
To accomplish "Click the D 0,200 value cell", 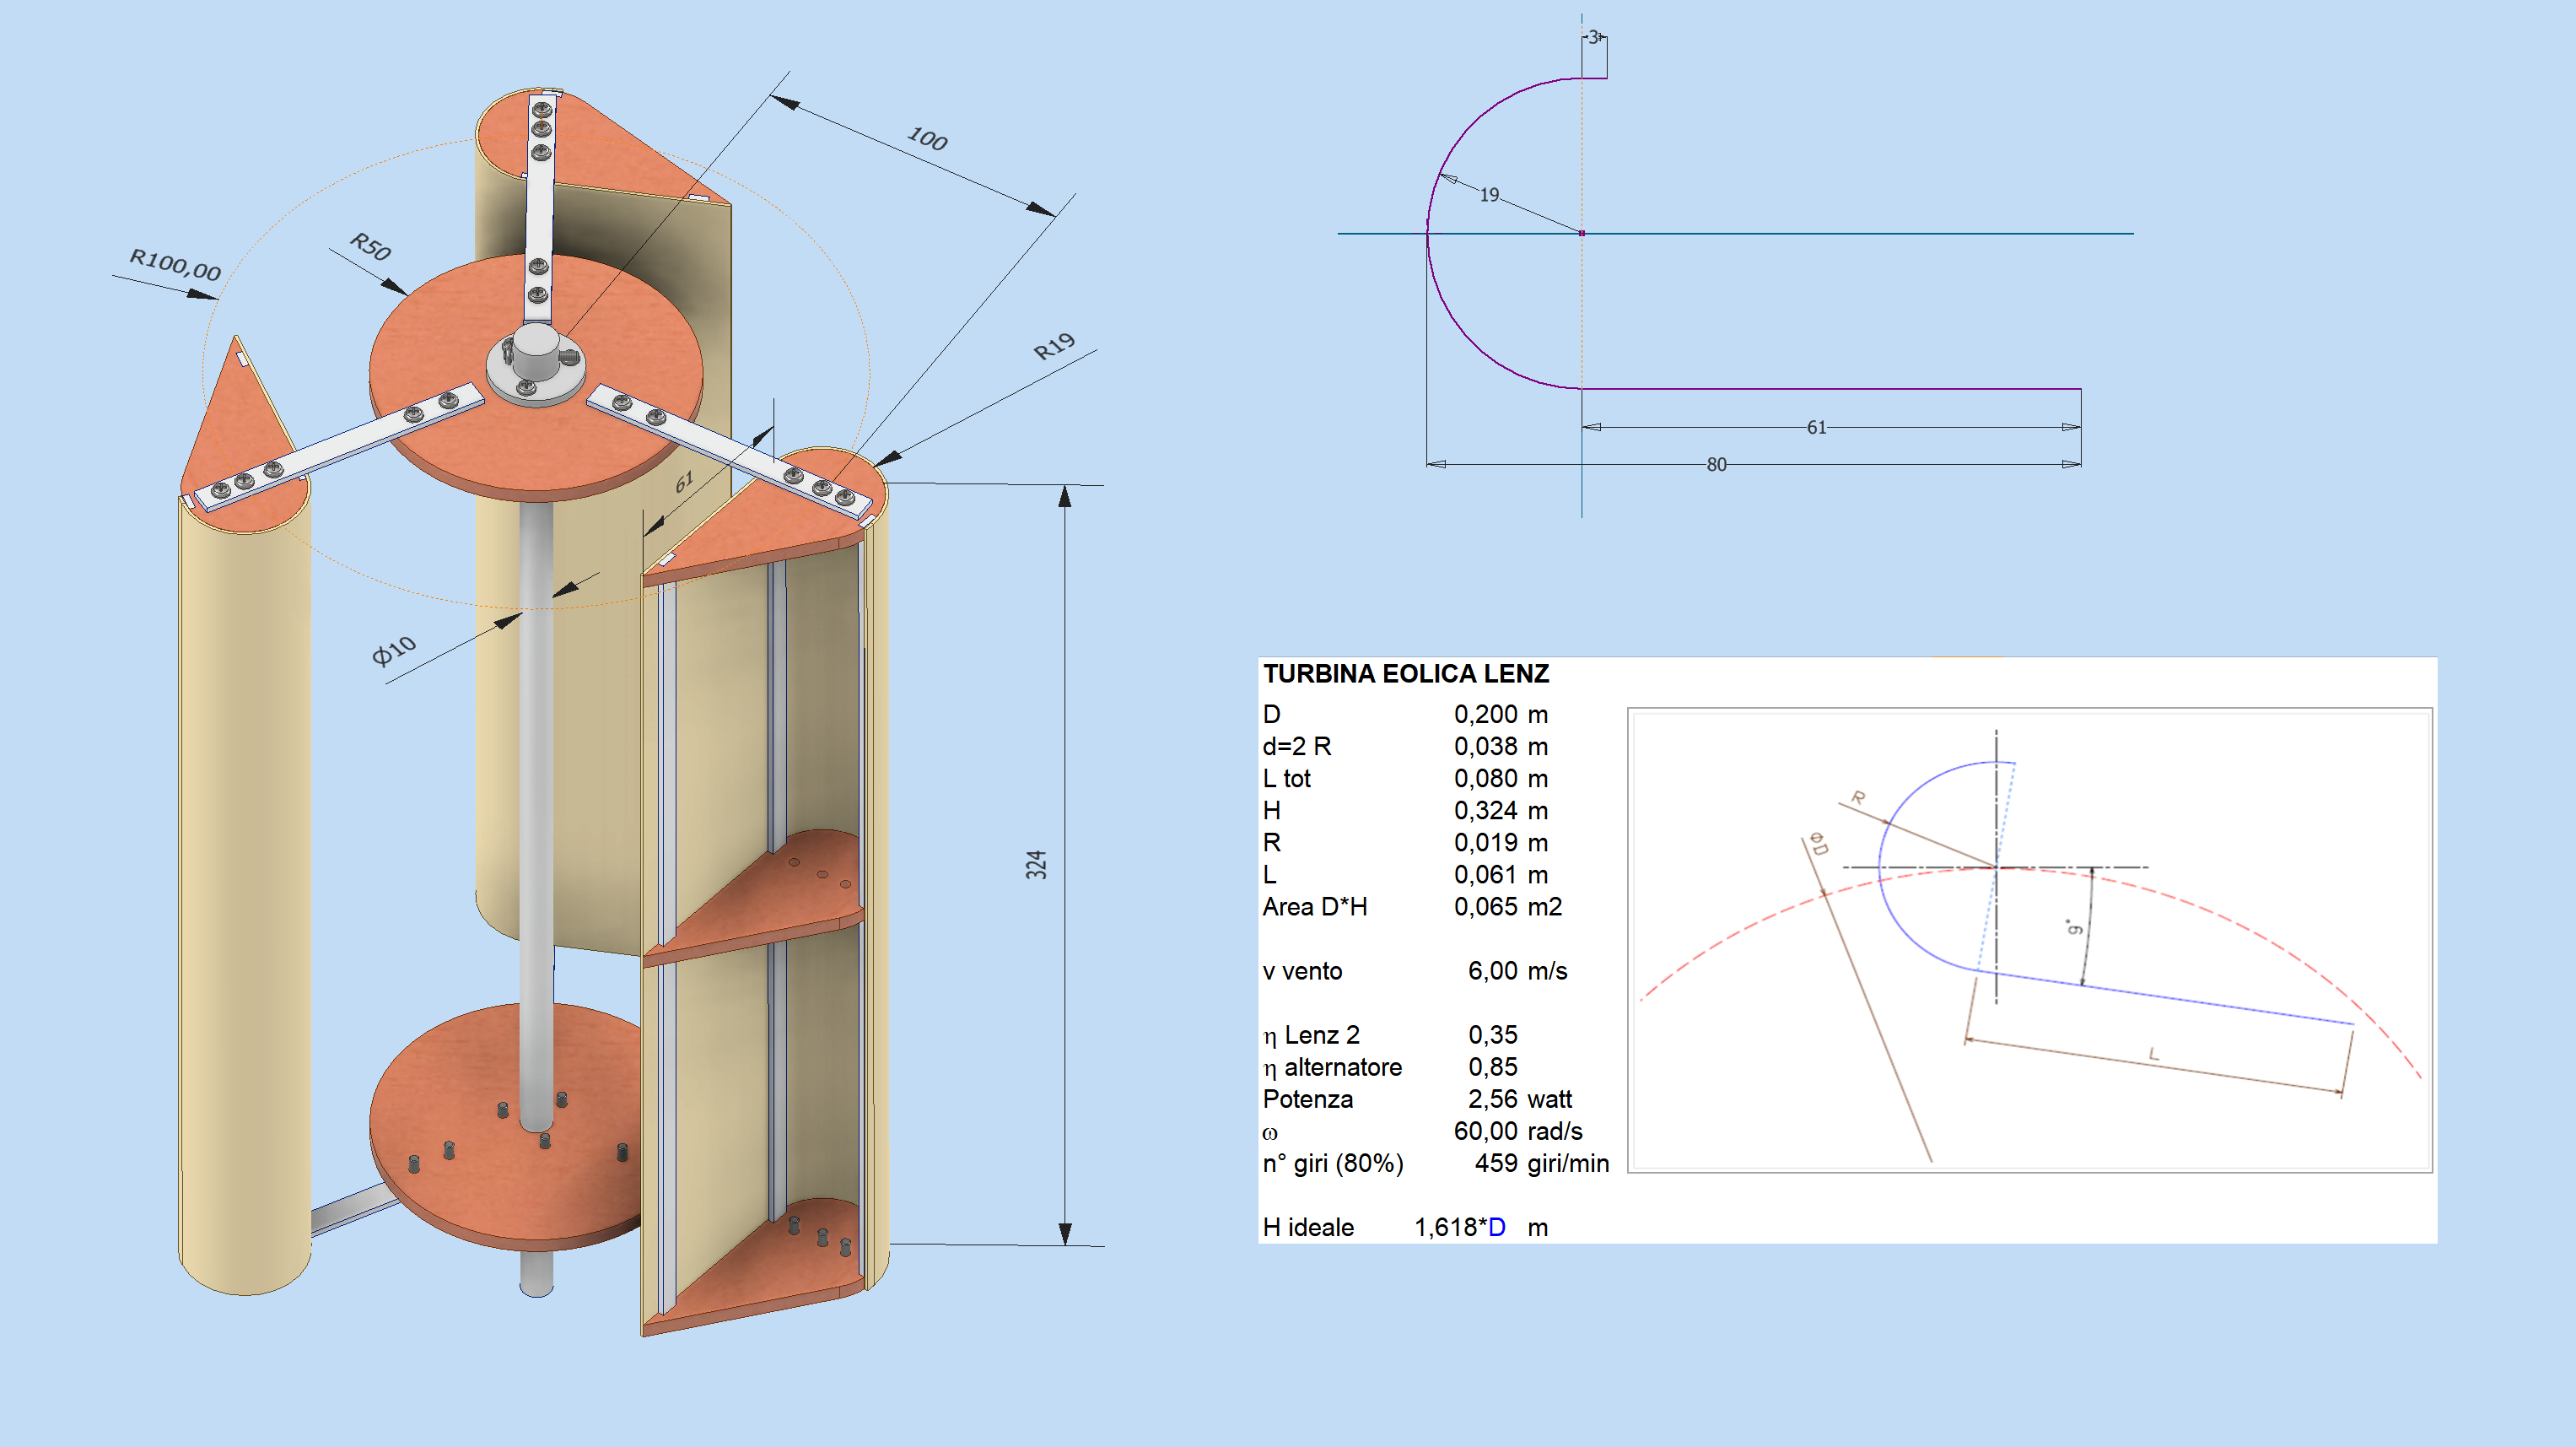I will [1485, 714].
